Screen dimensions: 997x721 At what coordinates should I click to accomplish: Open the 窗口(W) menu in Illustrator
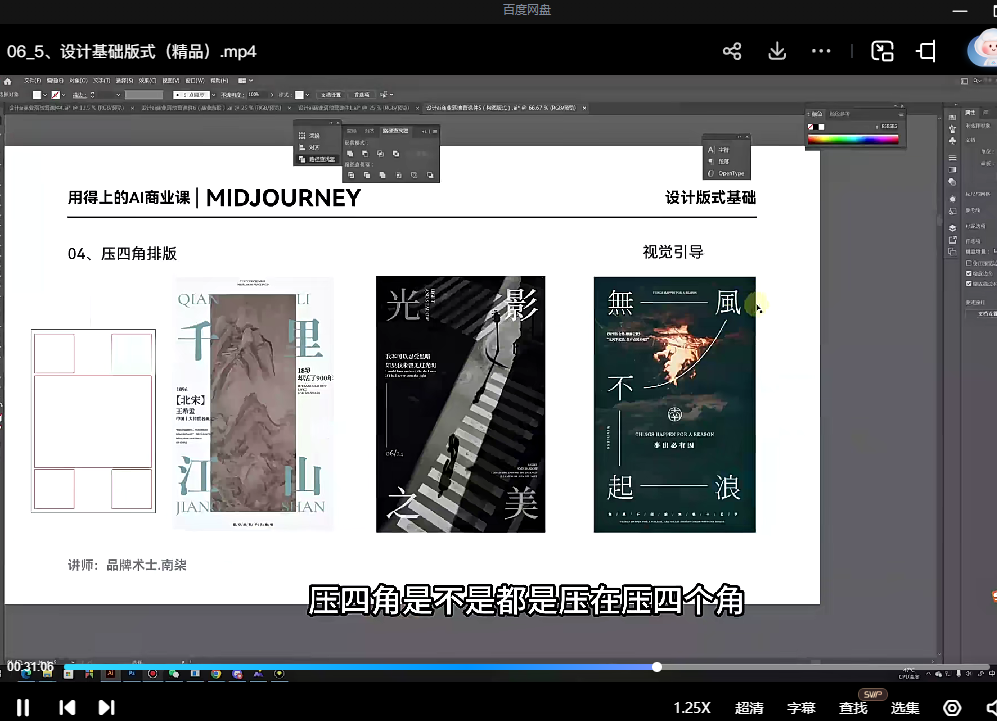click(x=195, y=81)
